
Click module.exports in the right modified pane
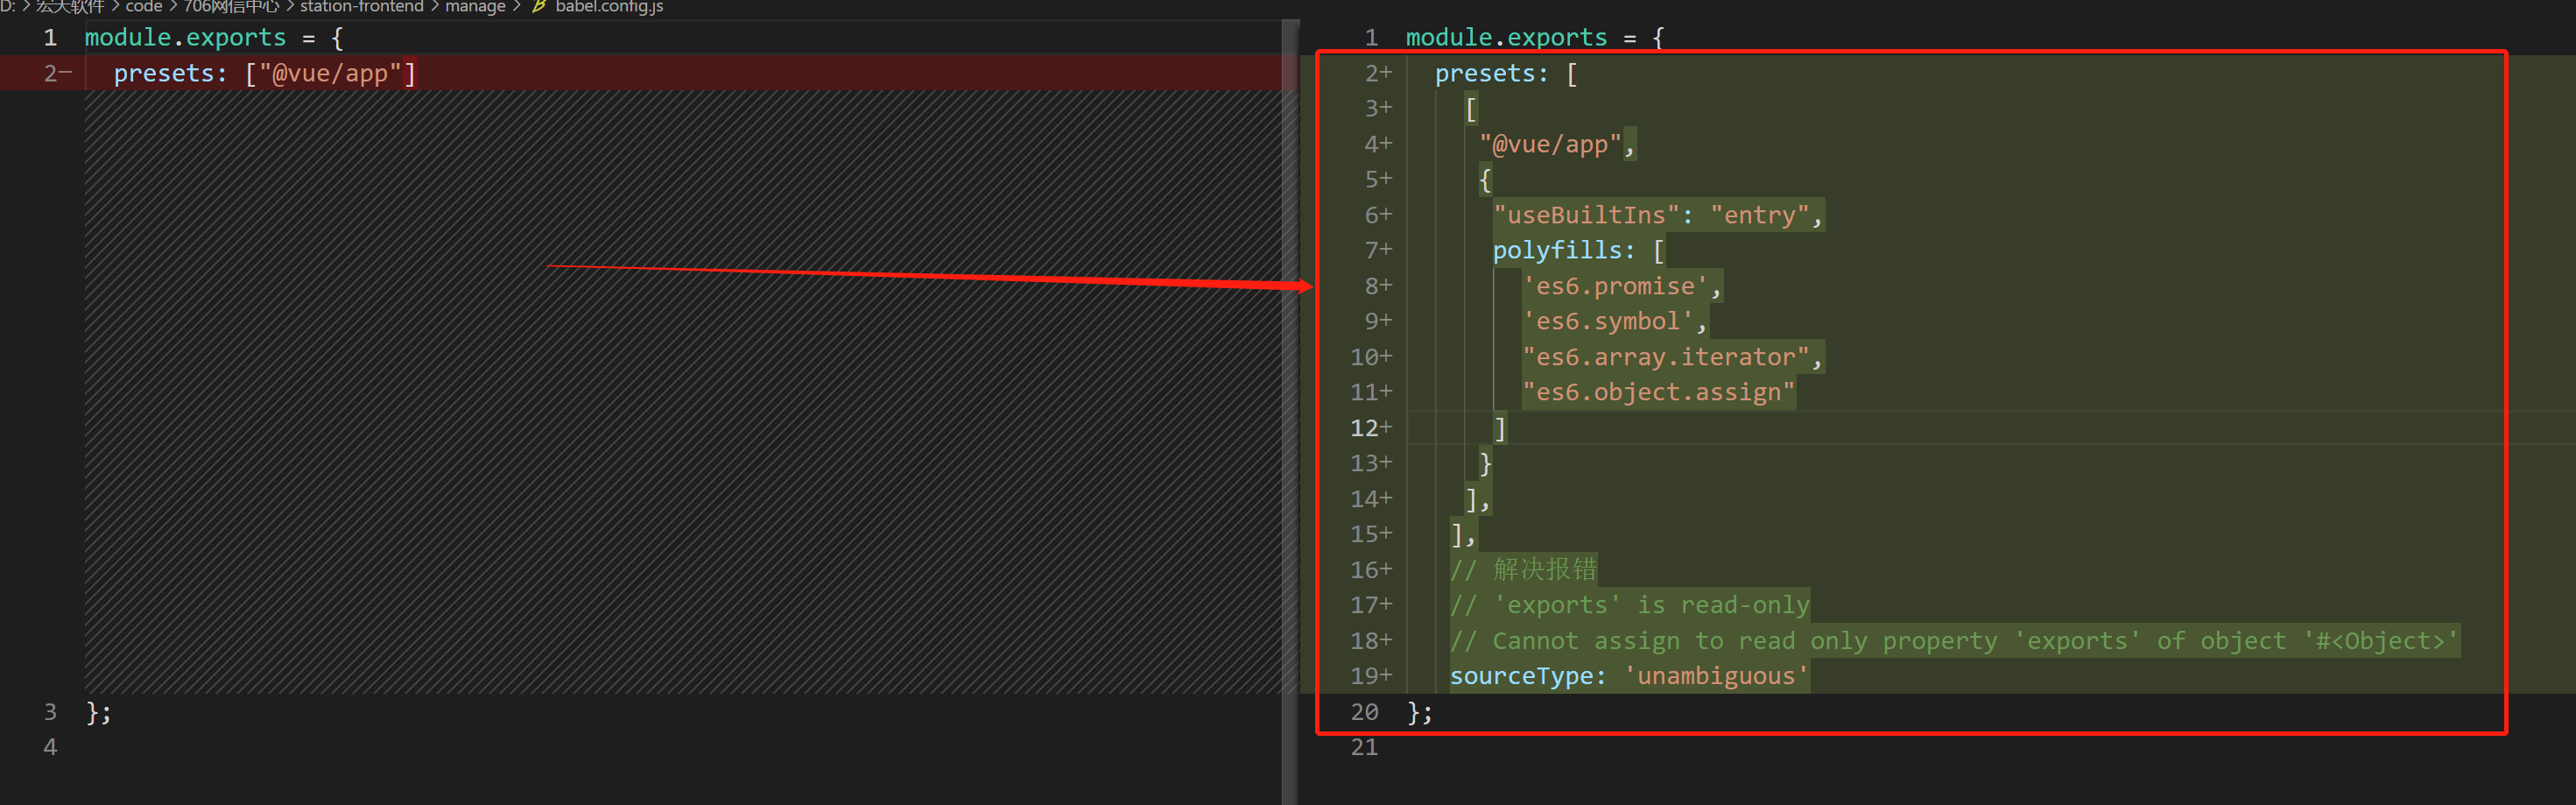point(1506,38)
